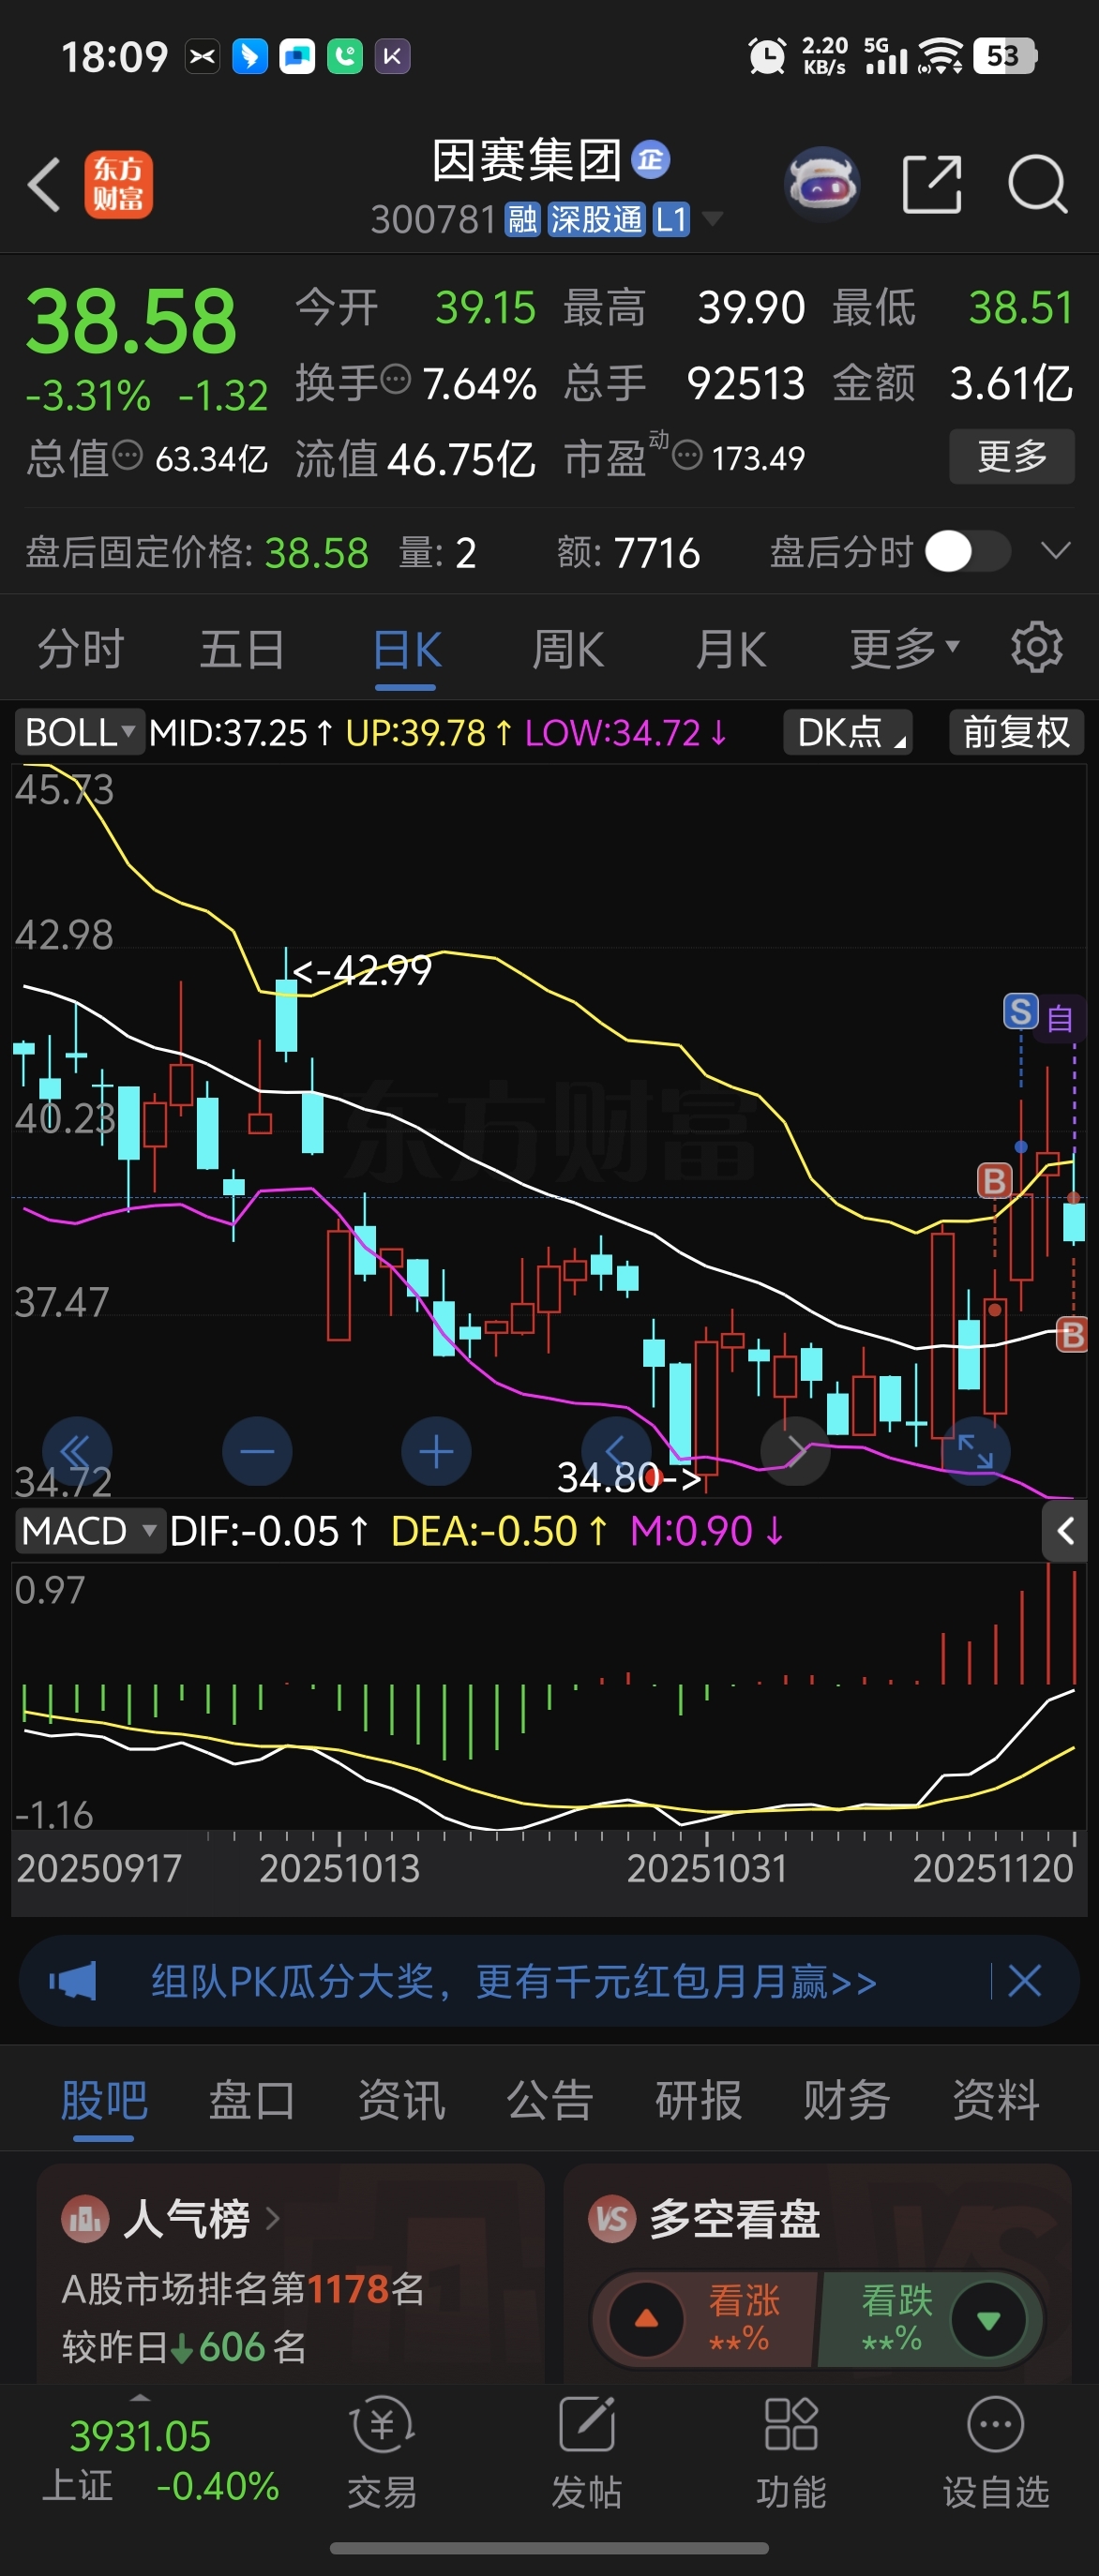Viewport: 1099px width, 2576px height.
Task: Tap the double-left arrow chart jump button
Action: 77,1451
